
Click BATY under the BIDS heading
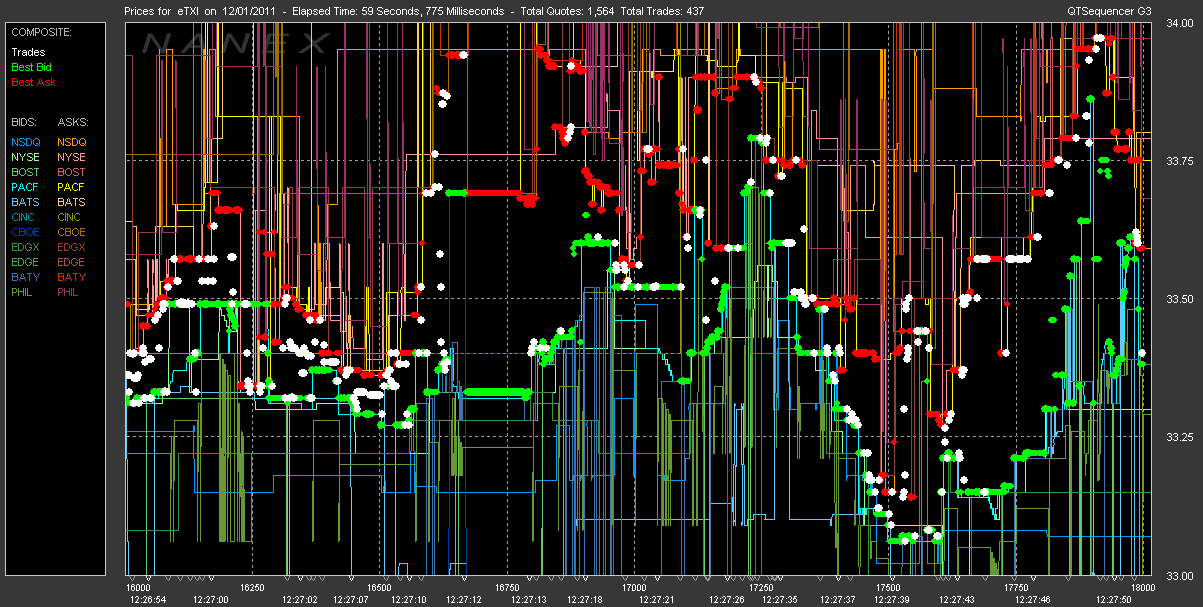(26, 277)
